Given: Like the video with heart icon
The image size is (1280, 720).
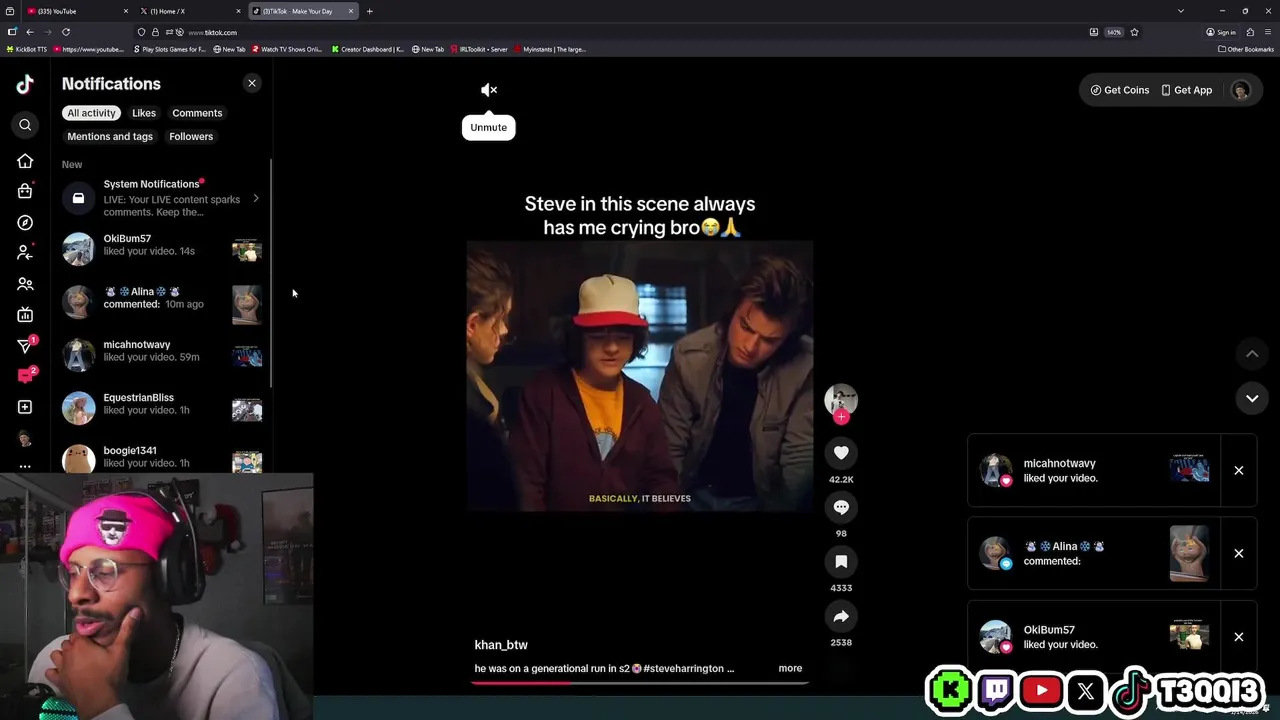Looking at the screenshot, I should click(x=841, y=453).
